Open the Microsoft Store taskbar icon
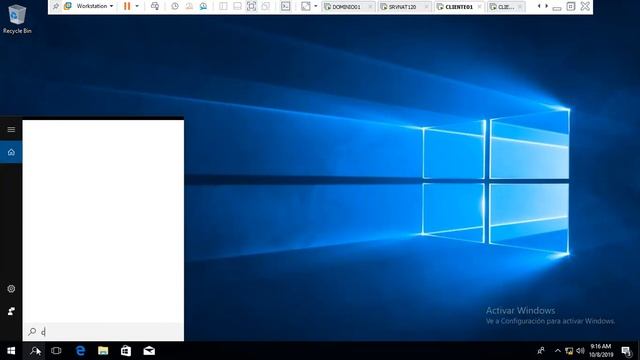 click(x=126, y=351)
